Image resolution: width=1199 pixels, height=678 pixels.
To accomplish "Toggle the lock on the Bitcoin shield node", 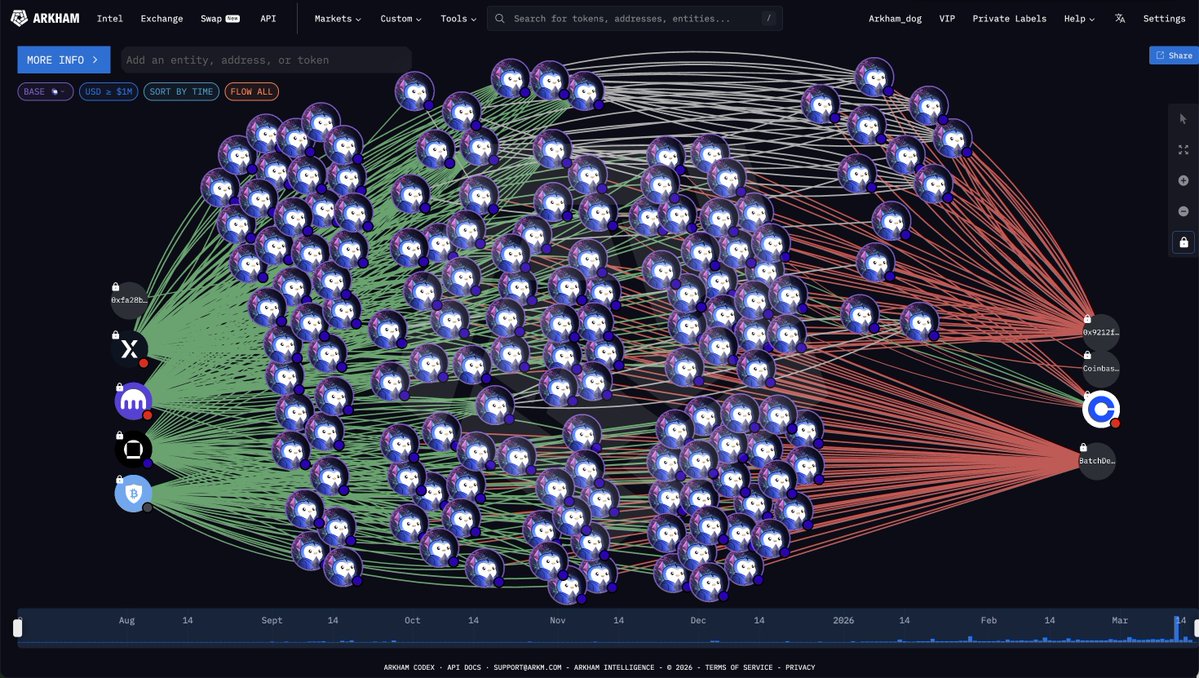I will click(119, 480).
